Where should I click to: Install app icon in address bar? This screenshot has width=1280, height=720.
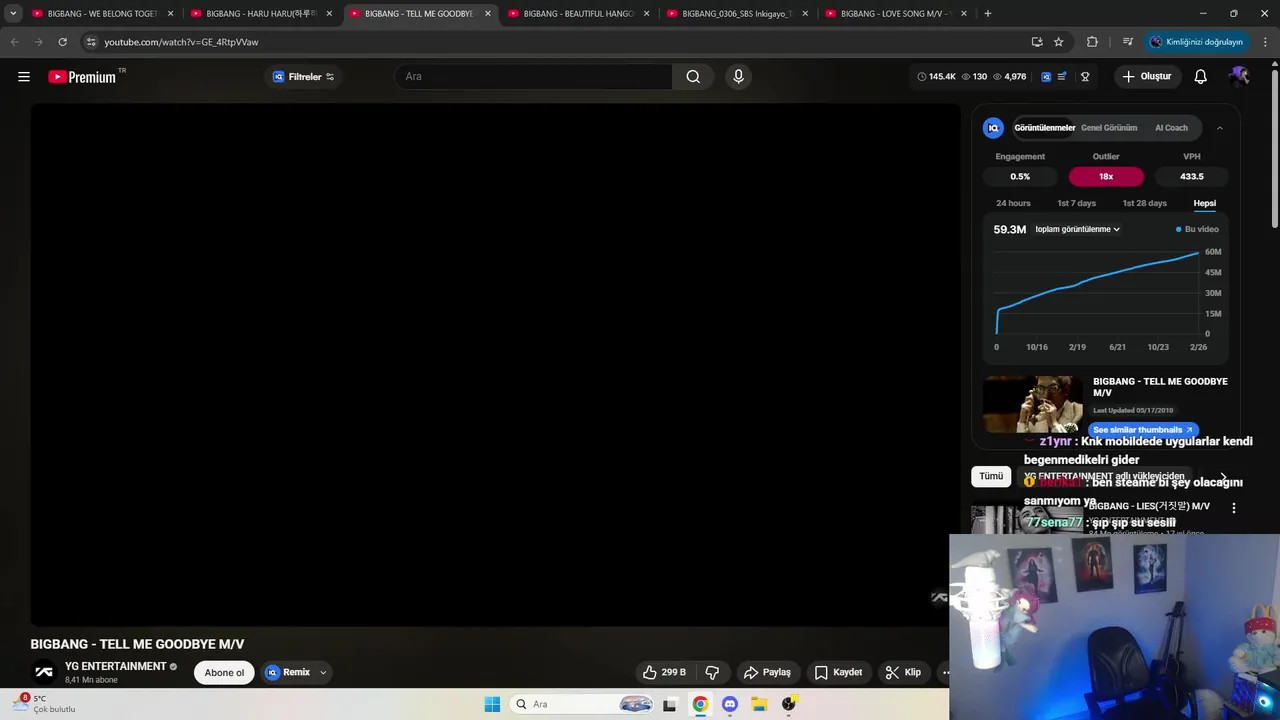pyautogui.click(x=1037, y=42)
